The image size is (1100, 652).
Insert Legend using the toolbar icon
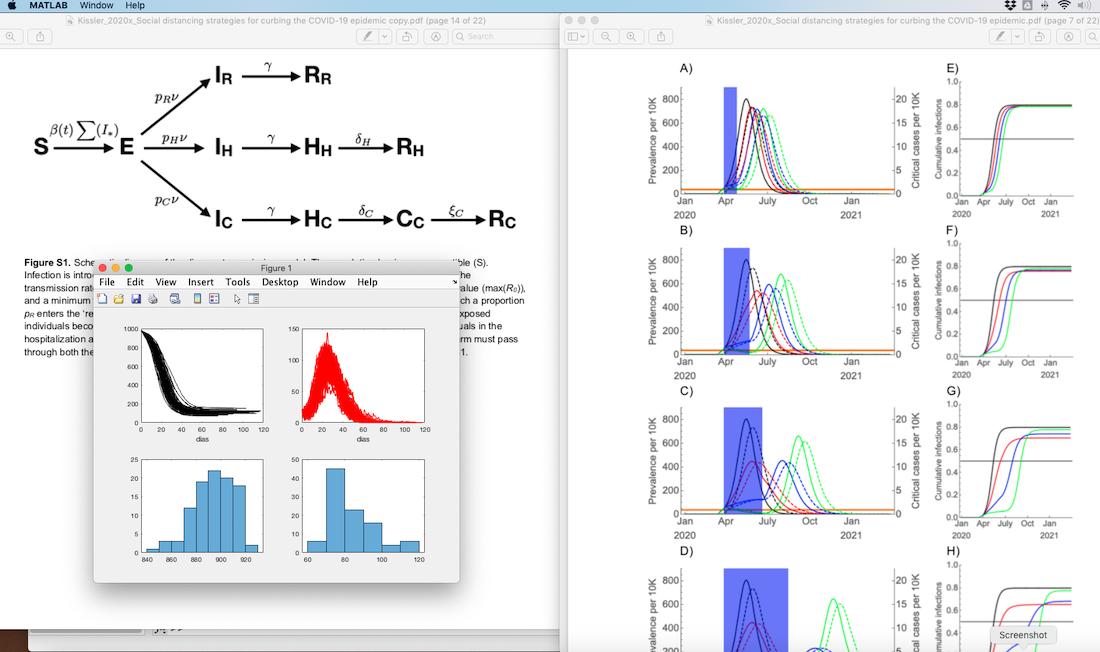[214, 299]
